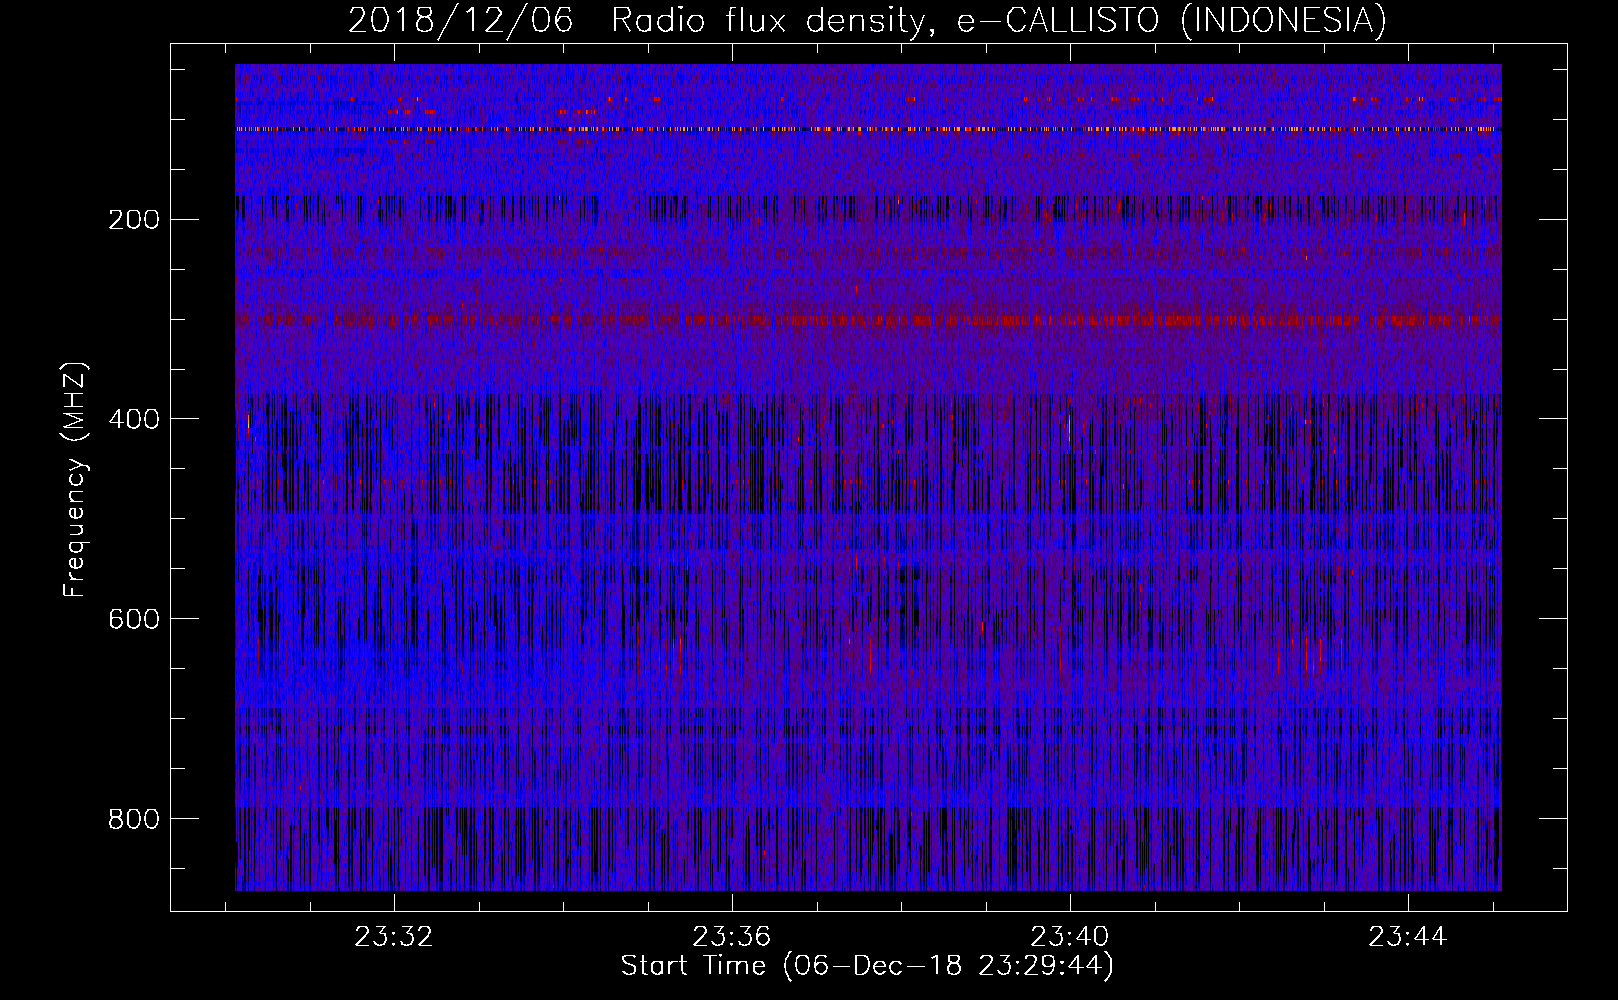Click the 'Start Time (06-Dec-18 23:29:44)' label
Viewport: 1618px width, 1000px height.
pyautogui.click(x=867, y=966)
